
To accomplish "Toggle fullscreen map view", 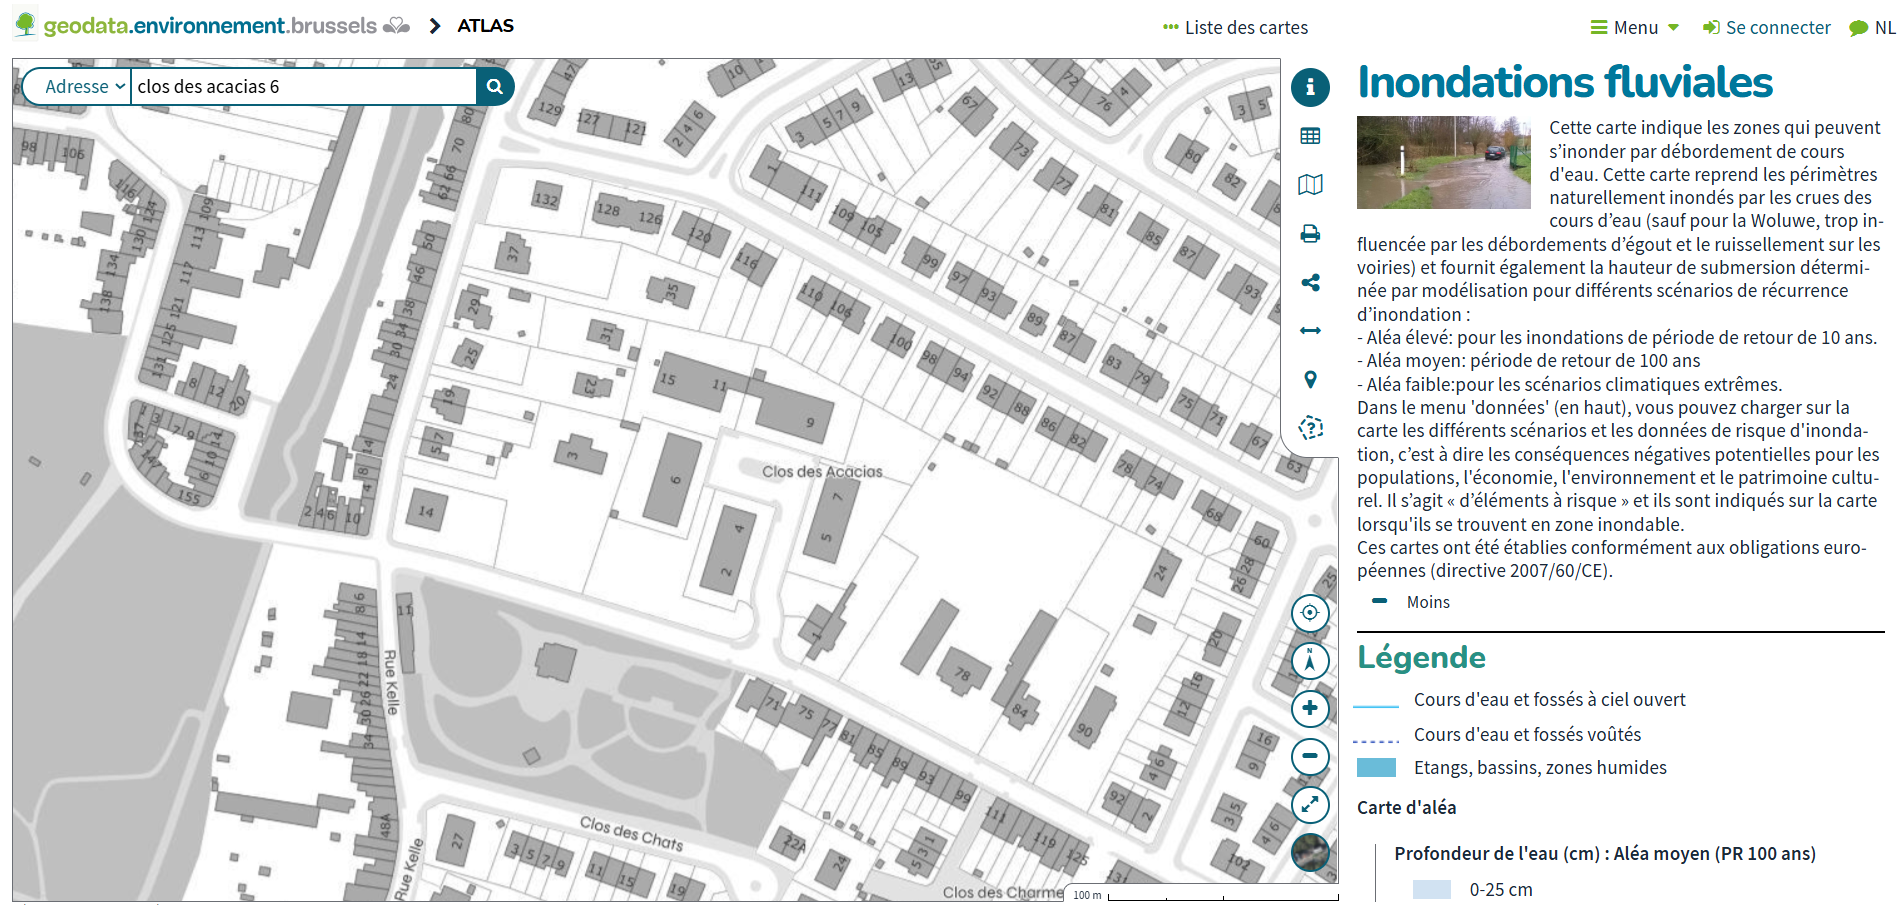I will click(1310, 805).
